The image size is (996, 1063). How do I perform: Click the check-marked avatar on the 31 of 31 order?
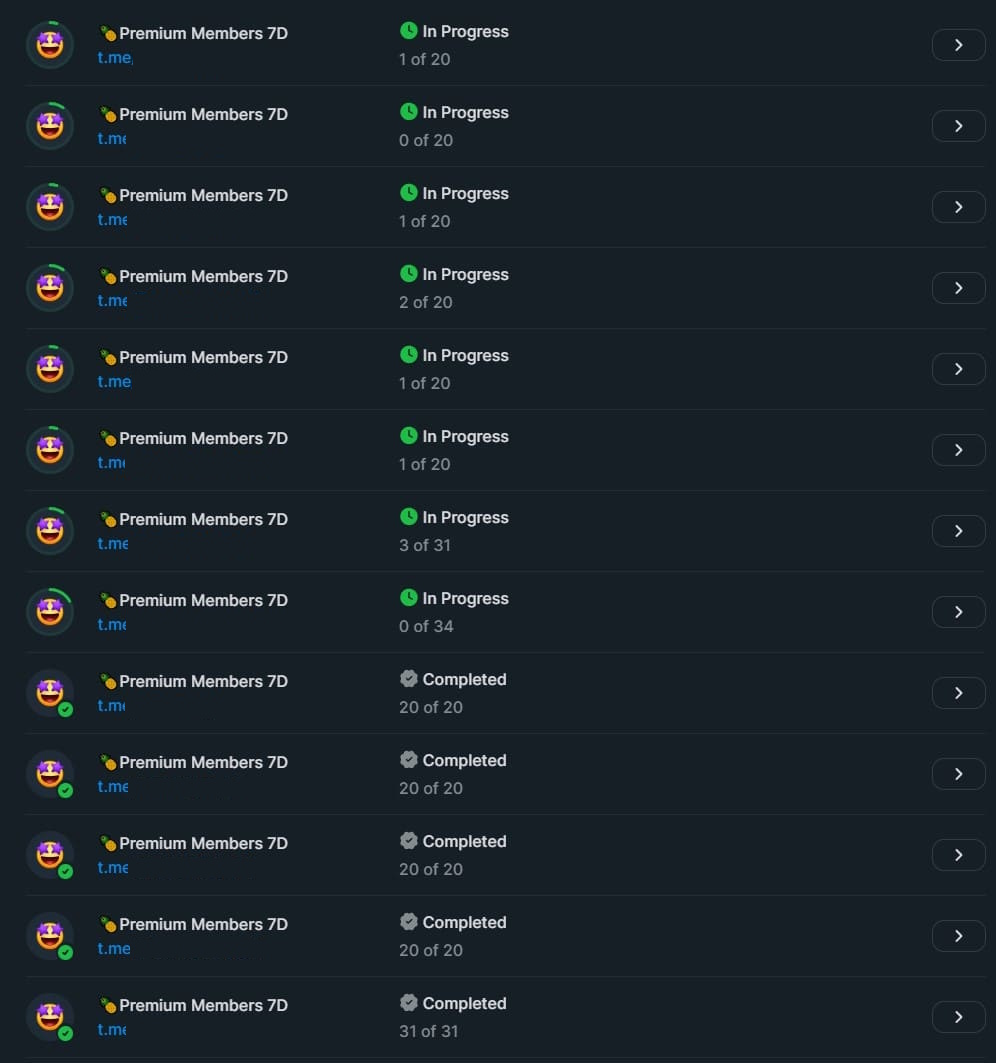[x=50, y=1017]
